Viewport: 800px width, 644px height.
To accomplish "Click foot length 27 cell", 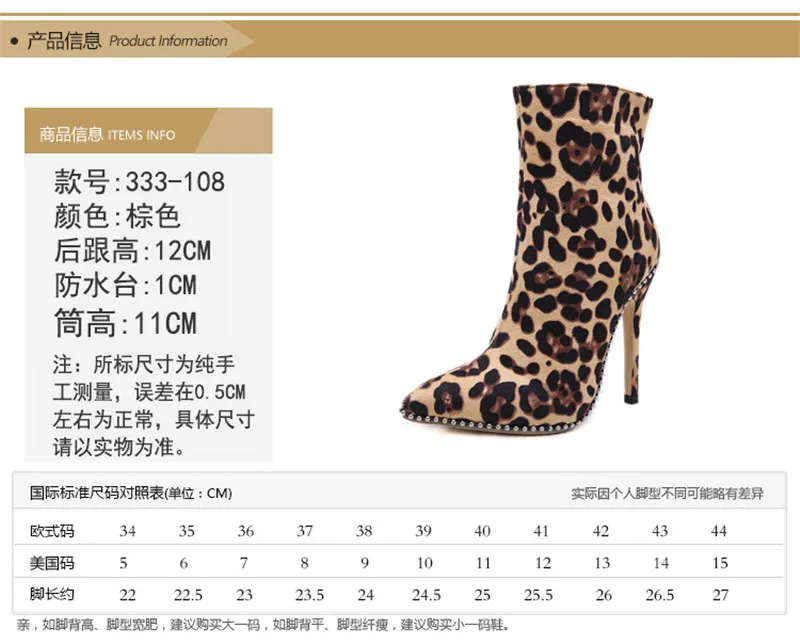I will 720,595.
